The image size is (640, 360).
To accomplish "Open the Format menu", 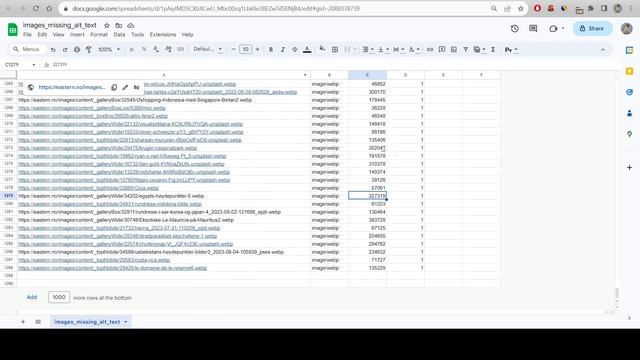I will [x=99, y=35].
